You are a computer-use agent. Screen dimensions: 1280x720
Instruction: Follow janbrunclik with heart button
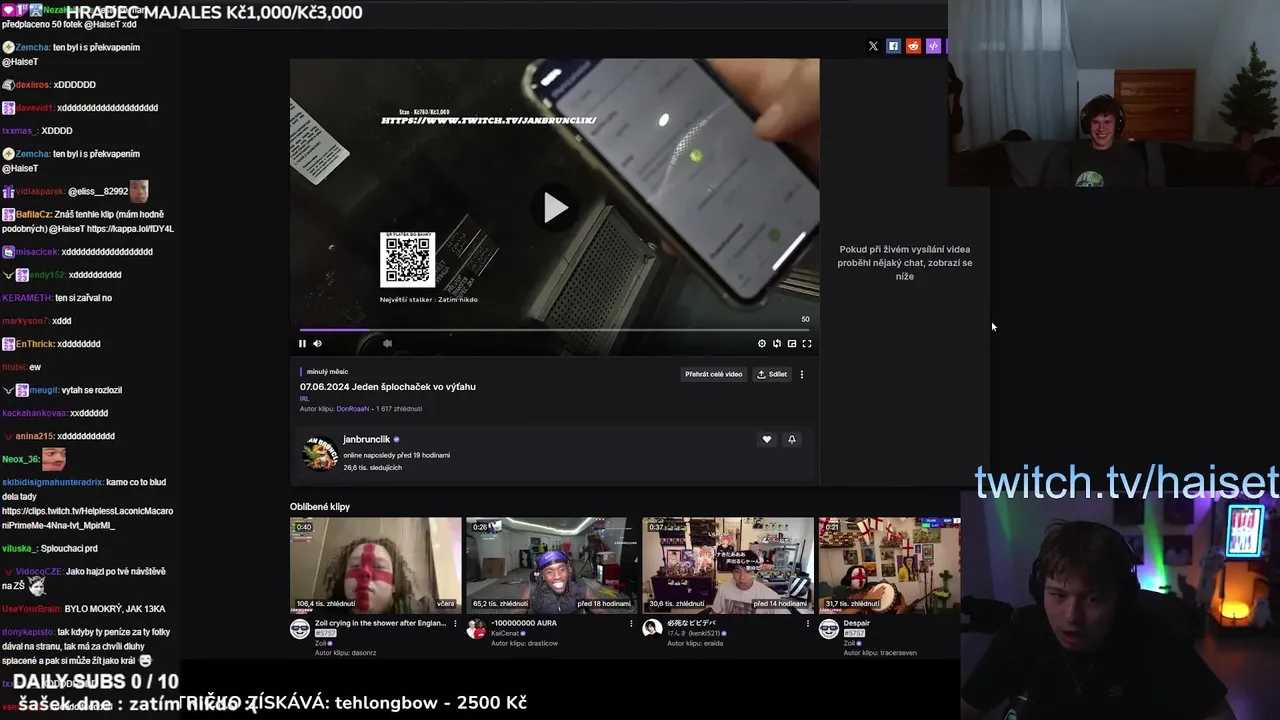(767, 440)
